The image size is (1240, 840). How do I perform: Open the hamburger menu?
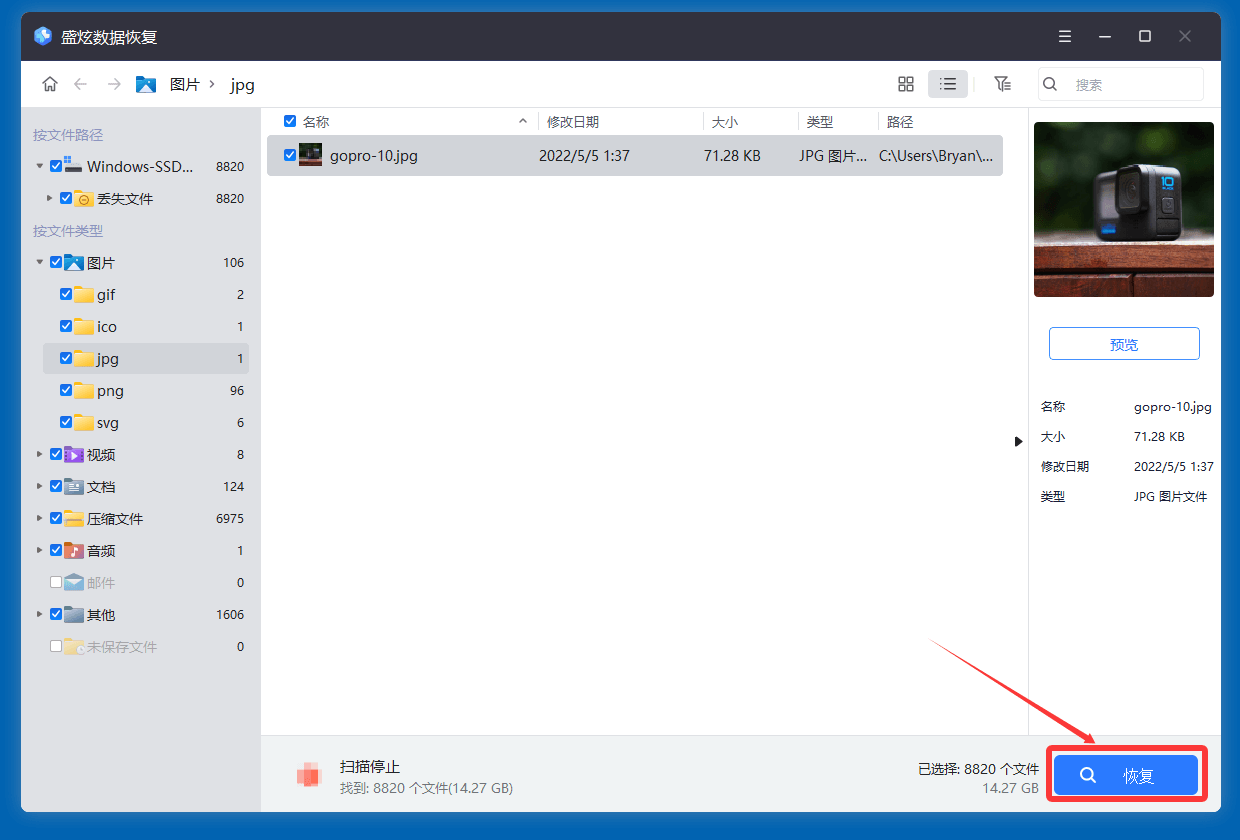tap(1064, 36)
